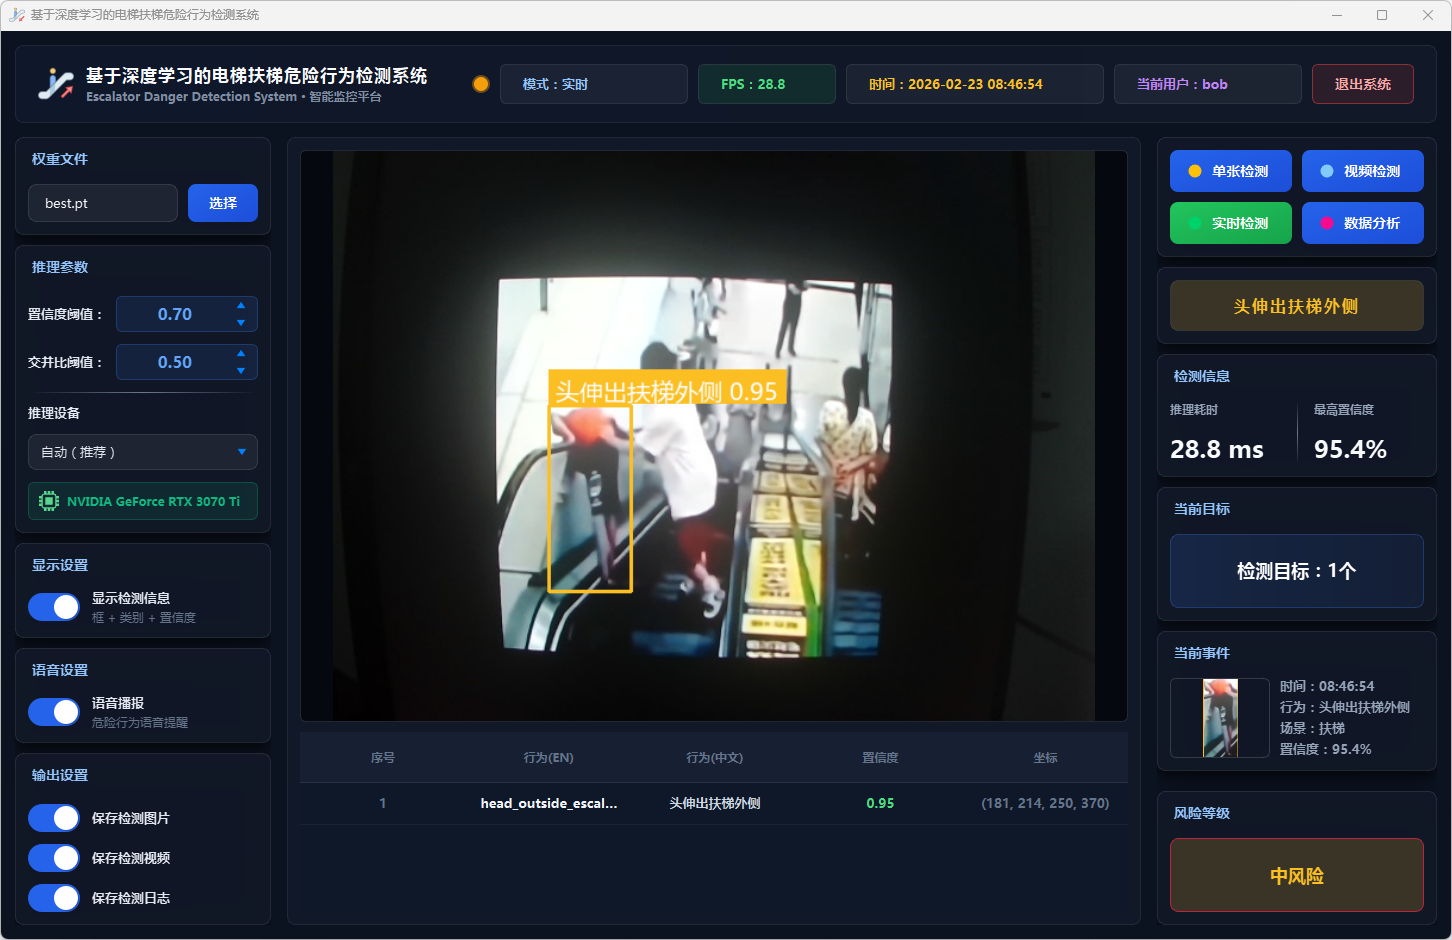
Task: Toggle the save detection log switch
Action: [x=54, y=898]
